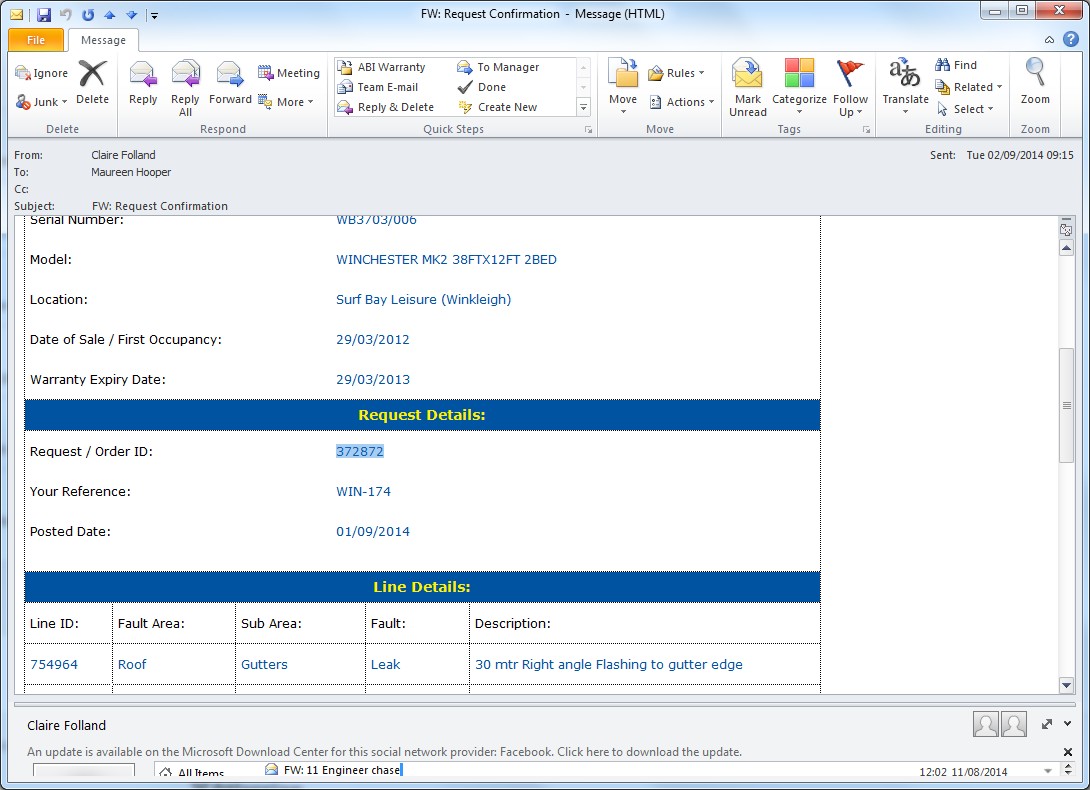
Task: Open the Categorize color menu
Action: click(x=799, y=86)
